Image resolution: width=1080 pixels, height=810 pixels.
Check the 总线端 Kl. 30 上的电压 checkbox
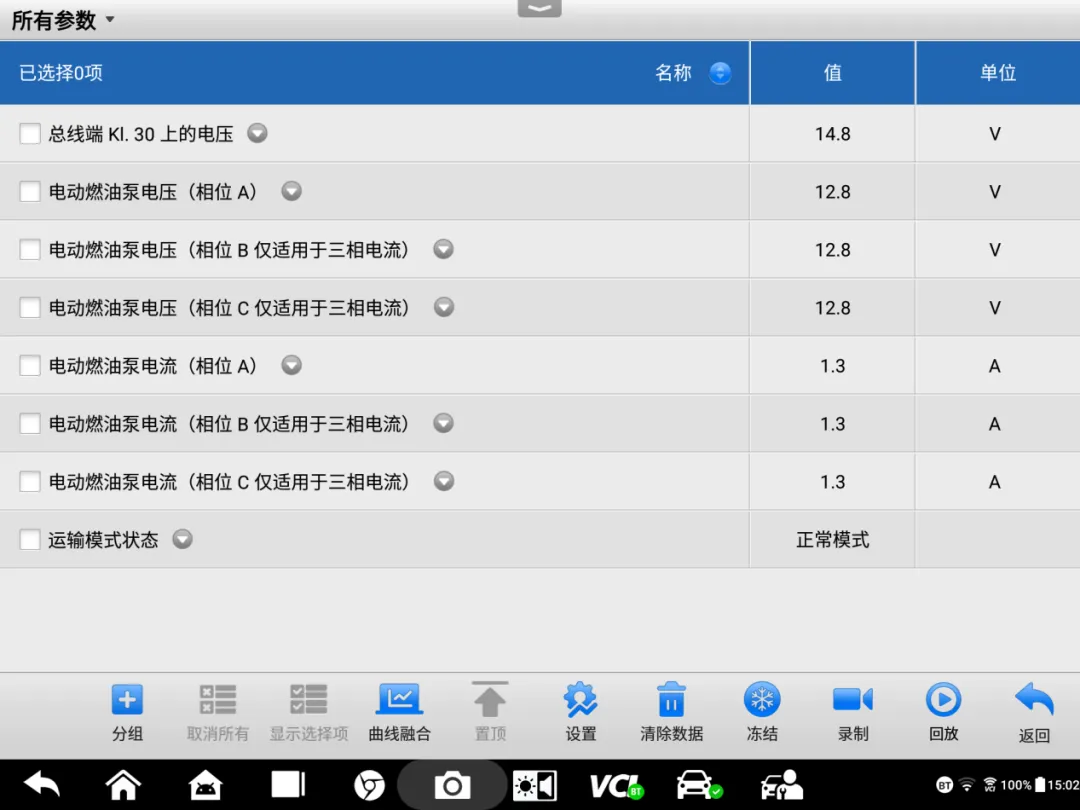(30, 134)
